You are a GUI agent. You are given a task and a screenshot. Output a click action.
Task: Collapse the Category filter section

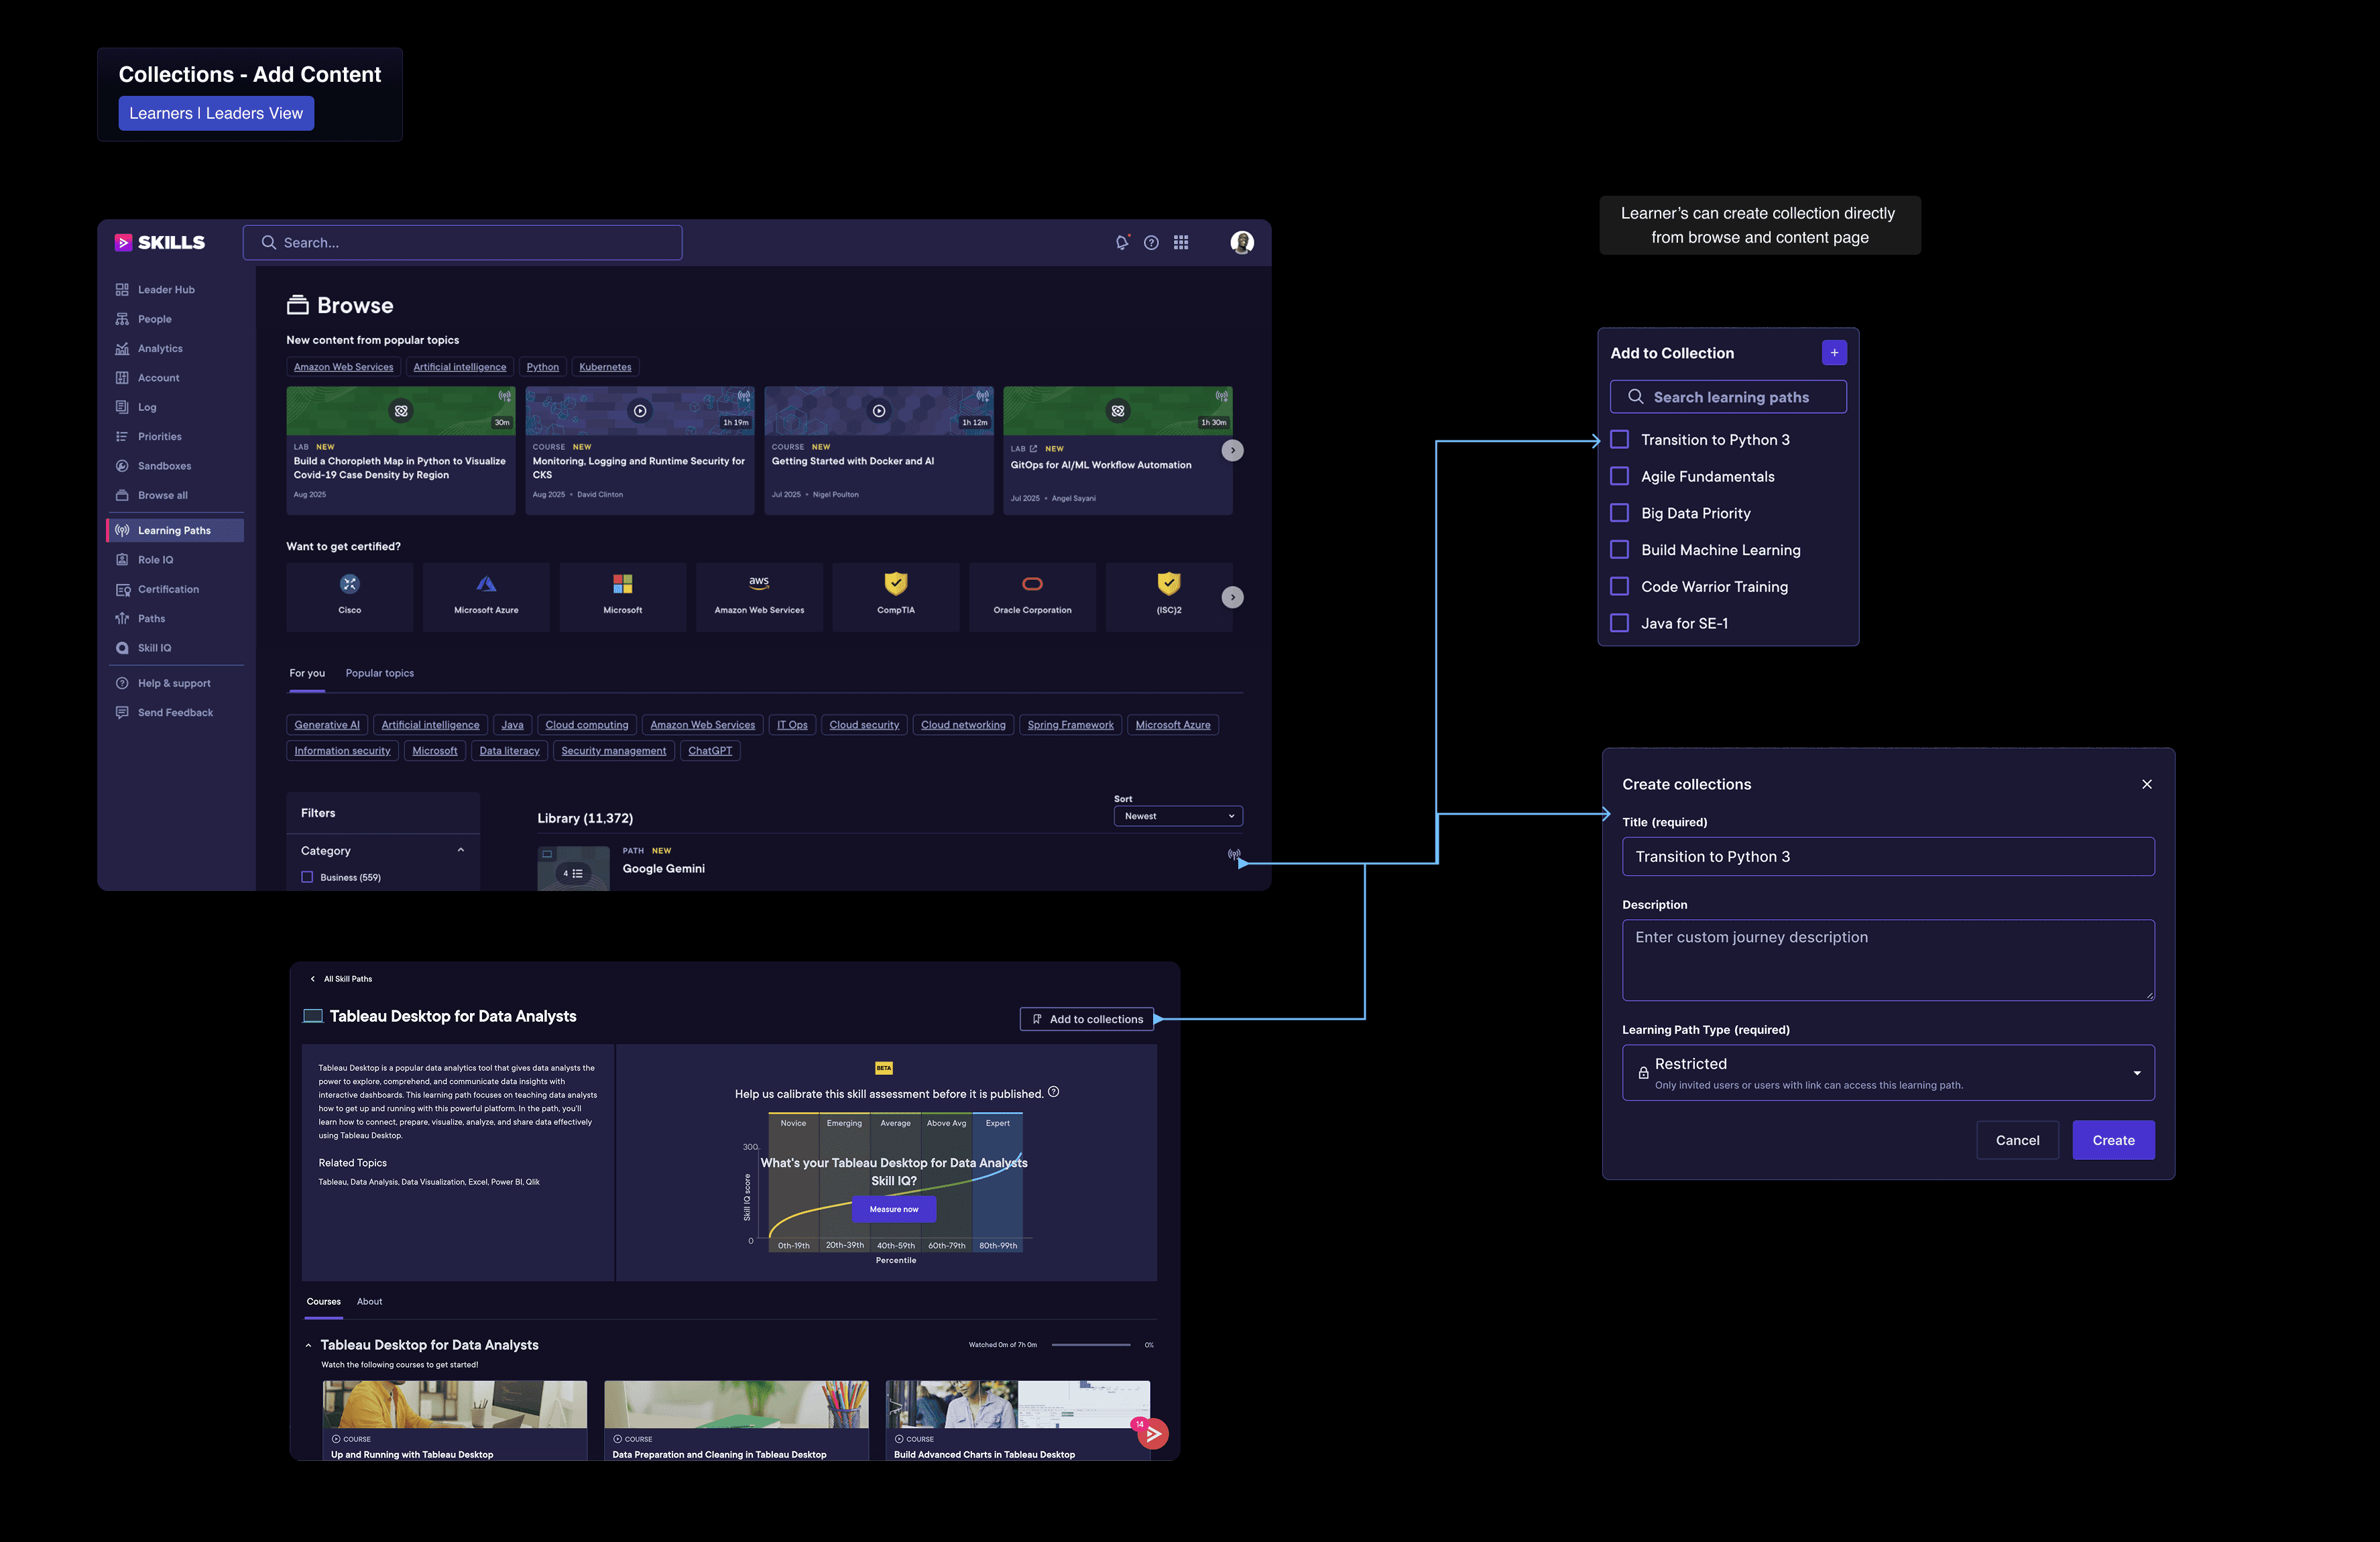460,850
